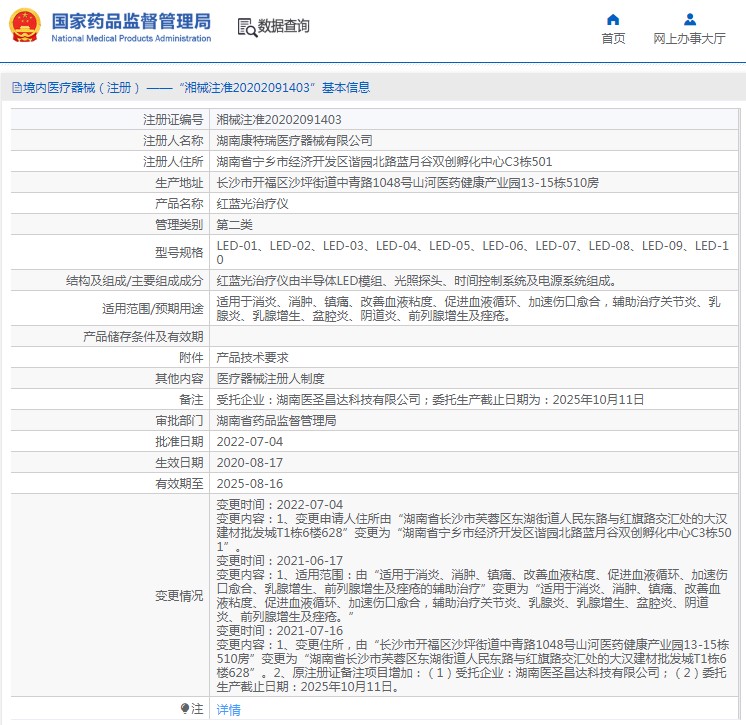The image size is (746, 725).
Task: Click the 批准日期 row label
Action: coord(179,441)
